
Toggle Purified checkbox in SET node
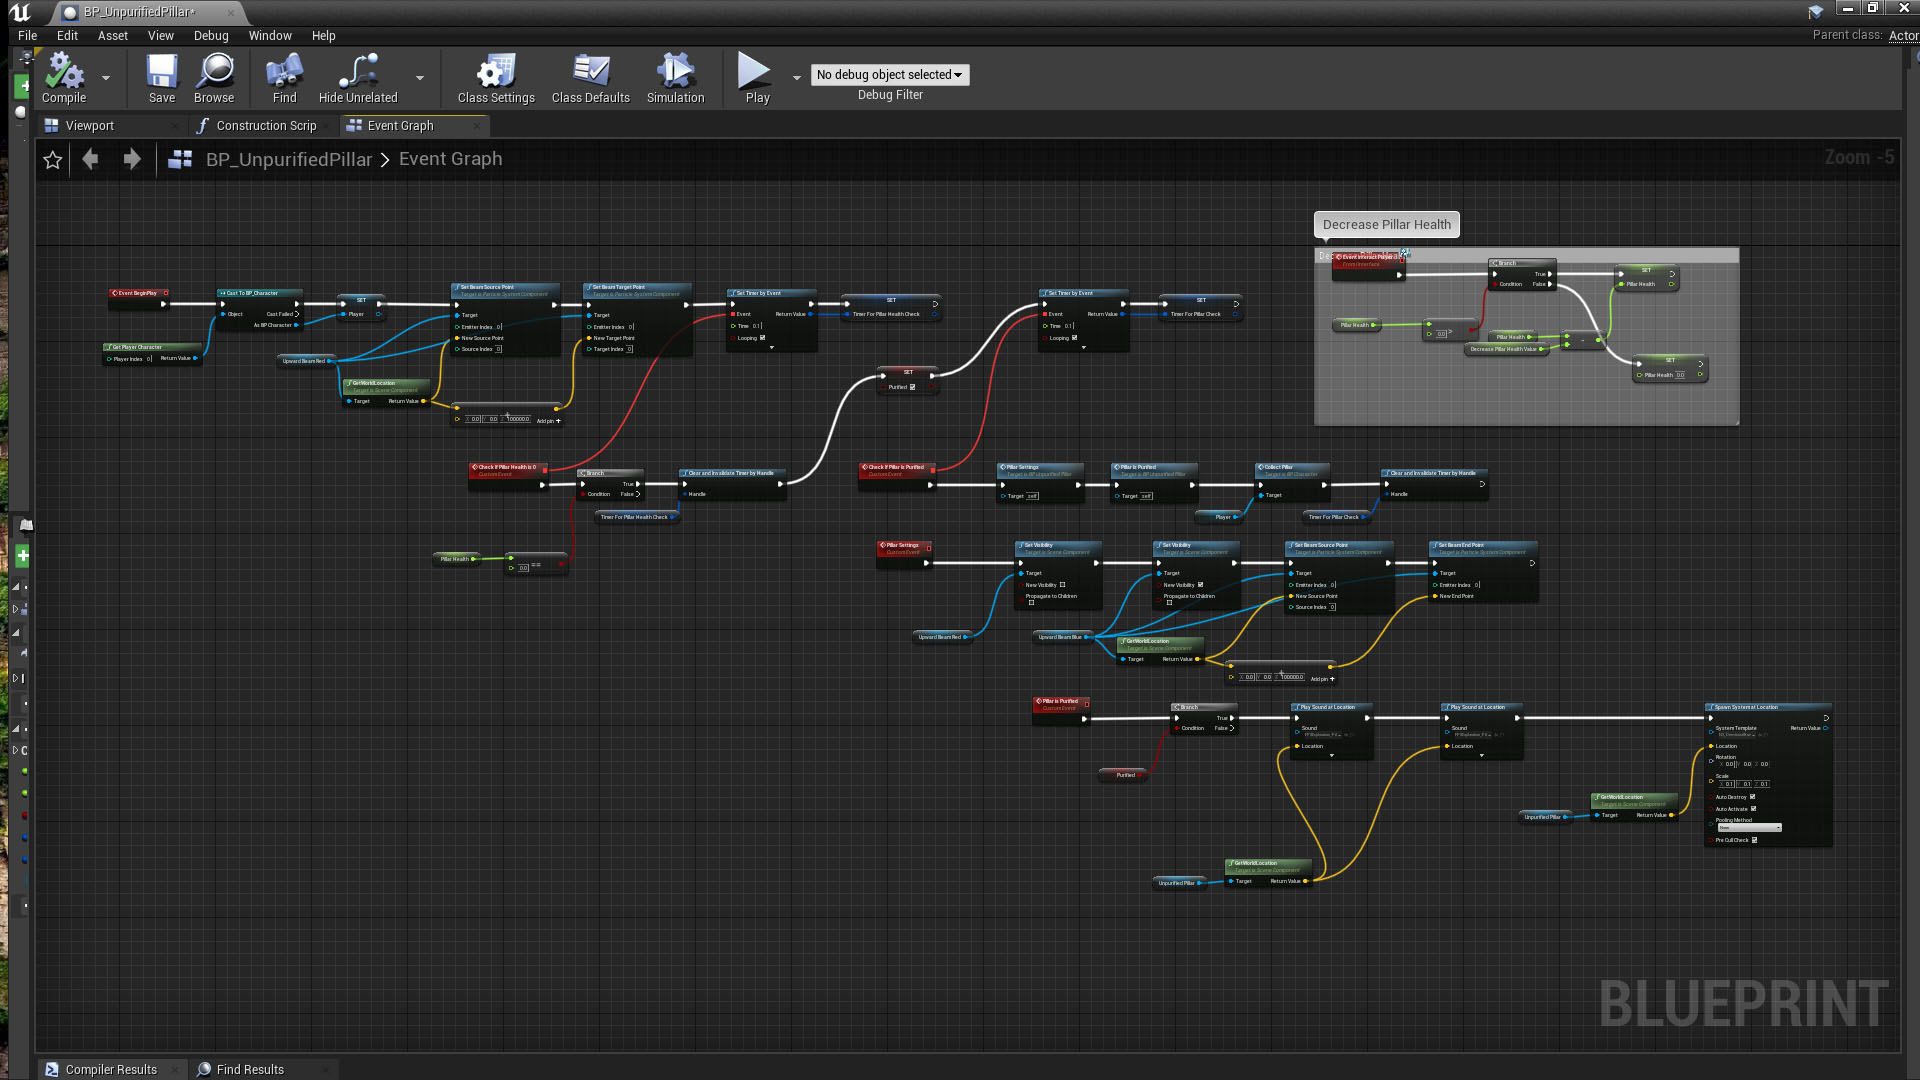[913, 387]
